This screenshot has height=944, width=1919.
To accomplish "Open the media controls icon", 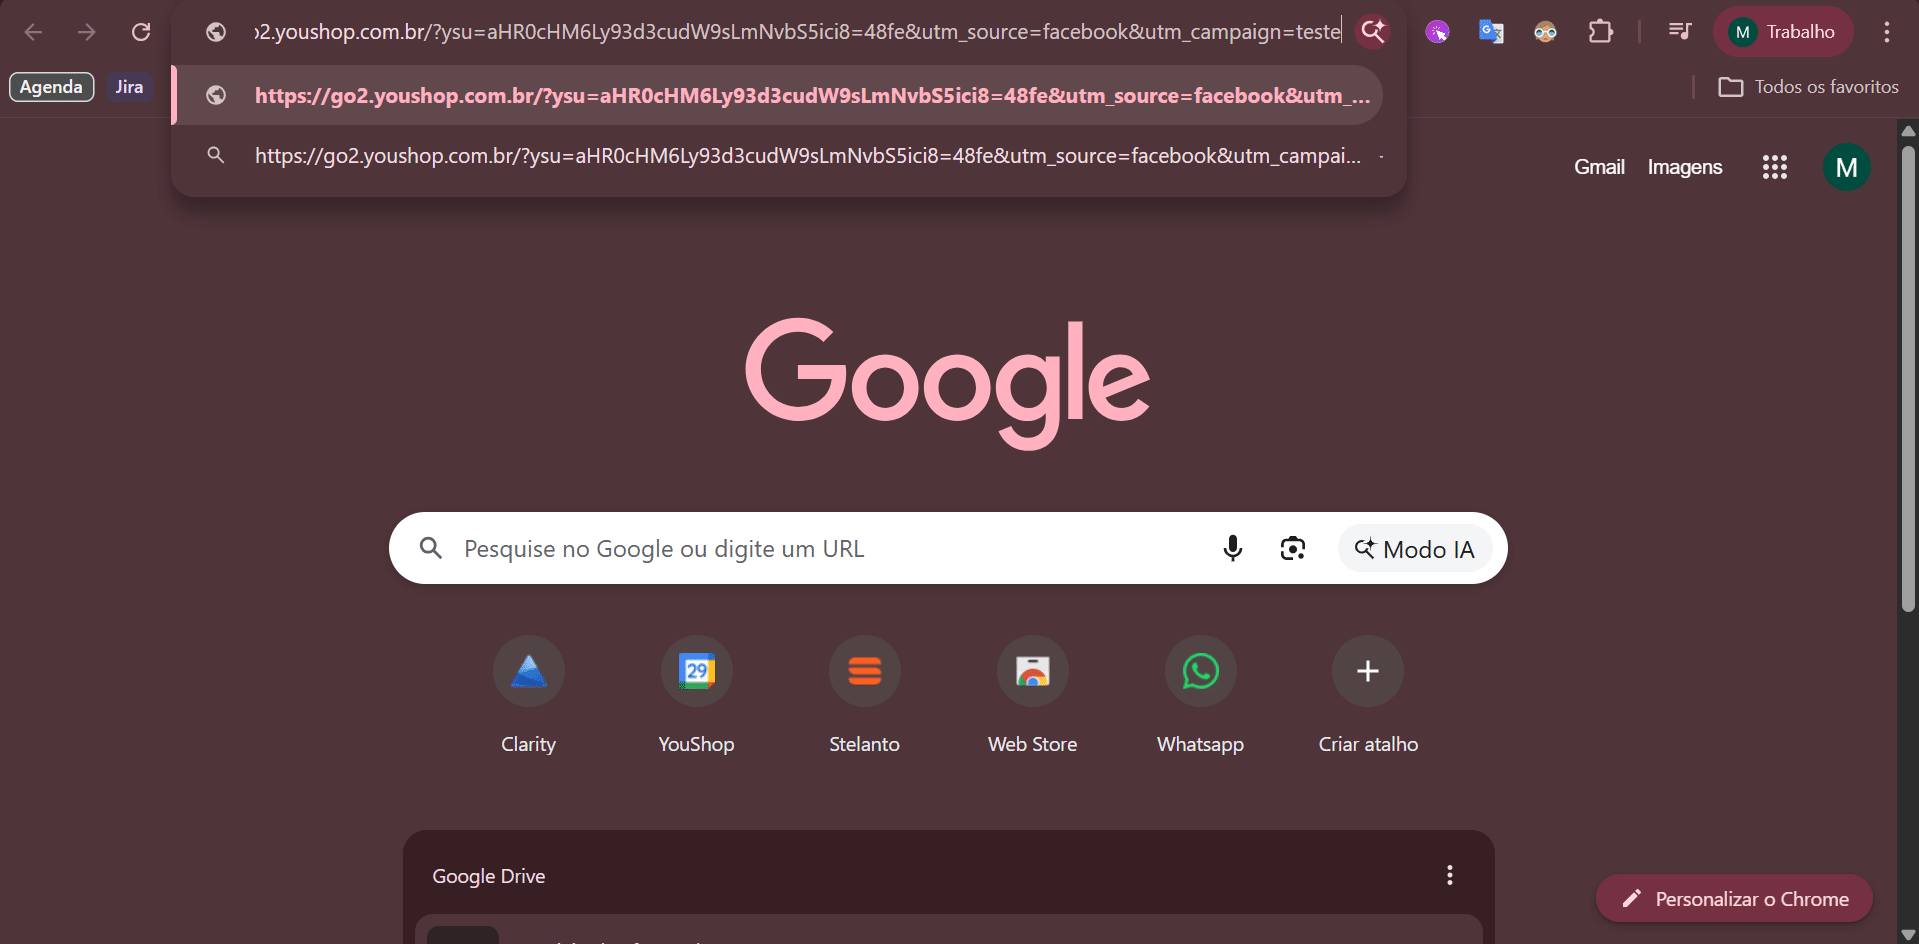I will (x=1680, y=32).
